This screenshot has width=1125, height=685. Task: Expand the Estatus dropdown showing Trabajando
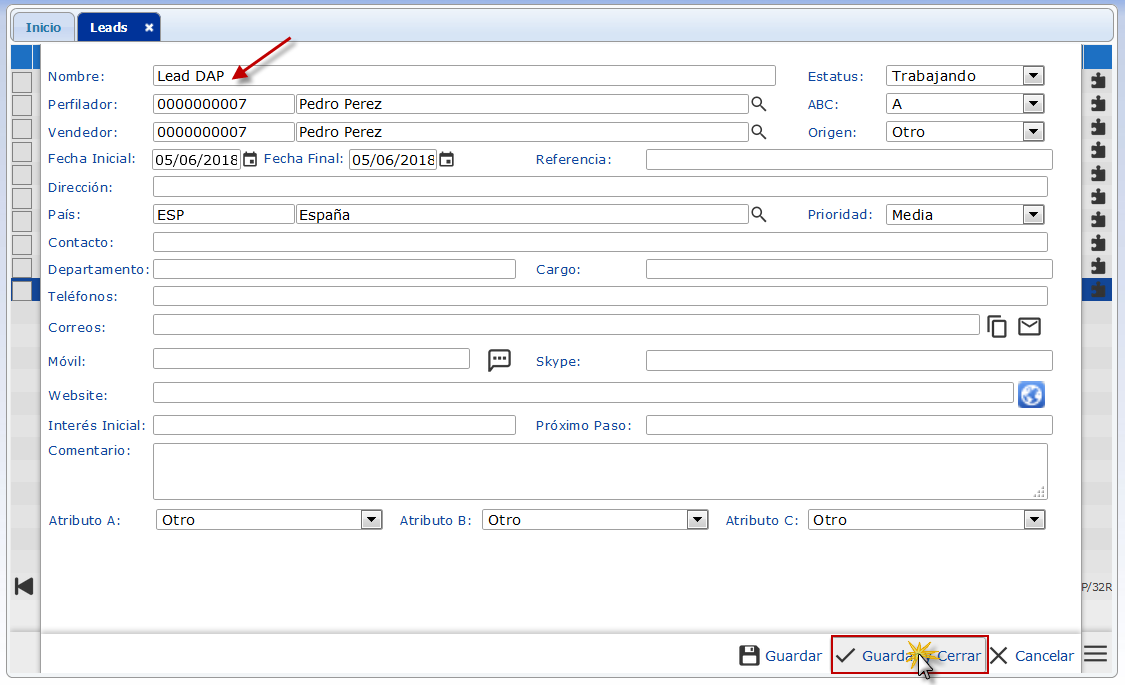coord(1033,76)
